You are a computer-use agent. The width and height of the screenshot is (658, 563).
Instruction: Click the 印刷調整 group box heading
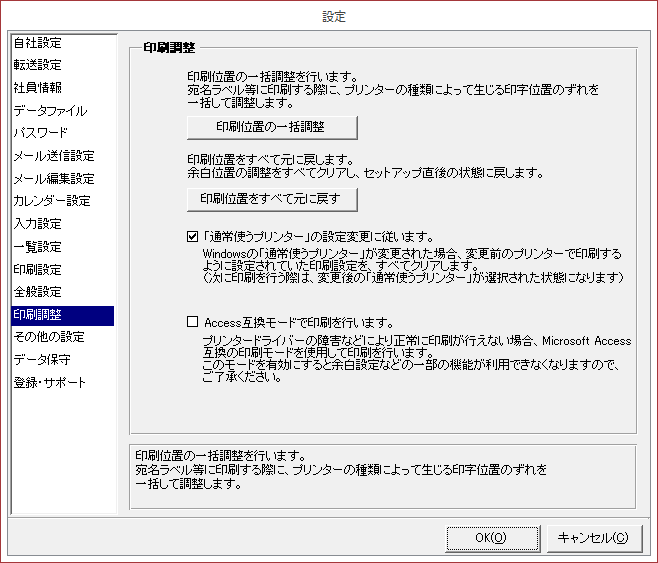pyautogui.click(x=169, y=48)
